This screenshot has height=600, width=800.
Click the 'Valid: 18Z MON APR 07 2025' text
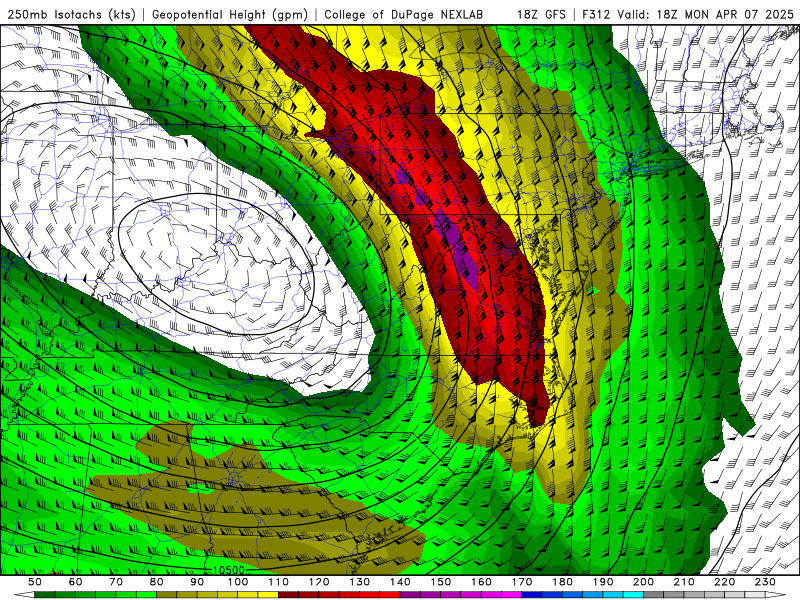tap(705, 14)
